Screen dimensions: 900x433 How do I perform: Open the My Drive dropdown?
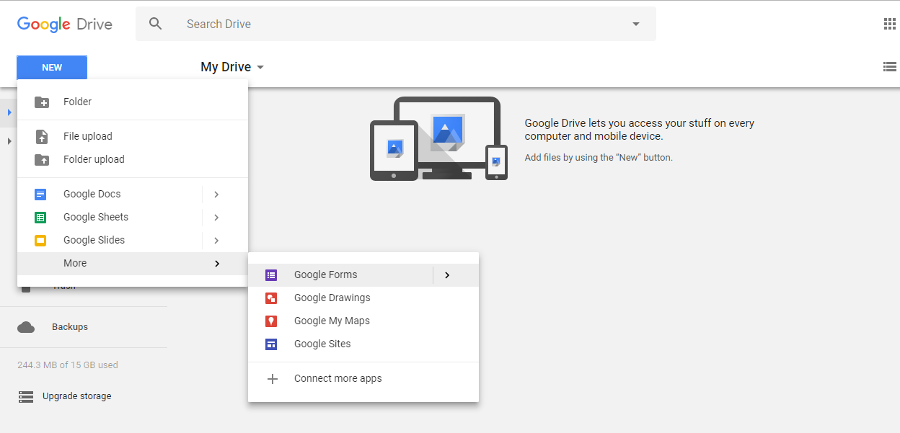232,67
